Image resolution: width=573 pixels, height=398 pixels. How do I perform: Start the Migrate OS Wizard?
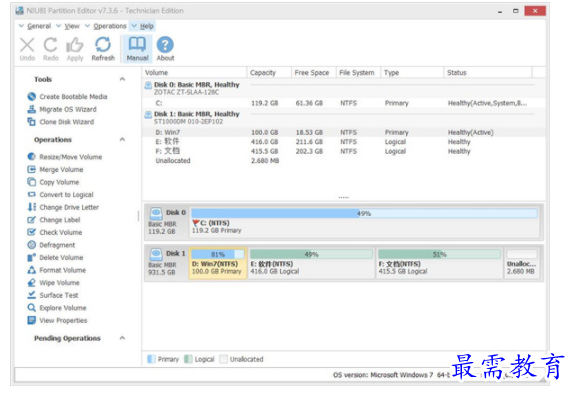pos(62,109)
